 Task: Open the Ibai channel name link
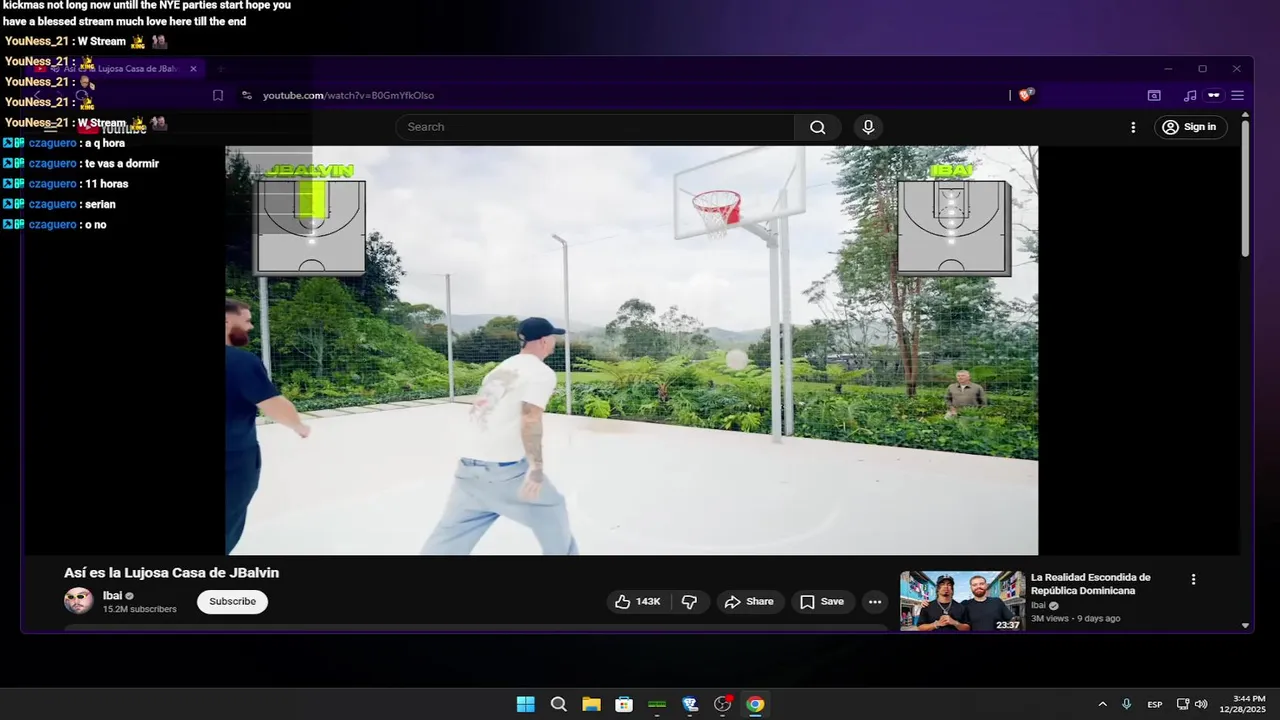(x=112, y=595)
